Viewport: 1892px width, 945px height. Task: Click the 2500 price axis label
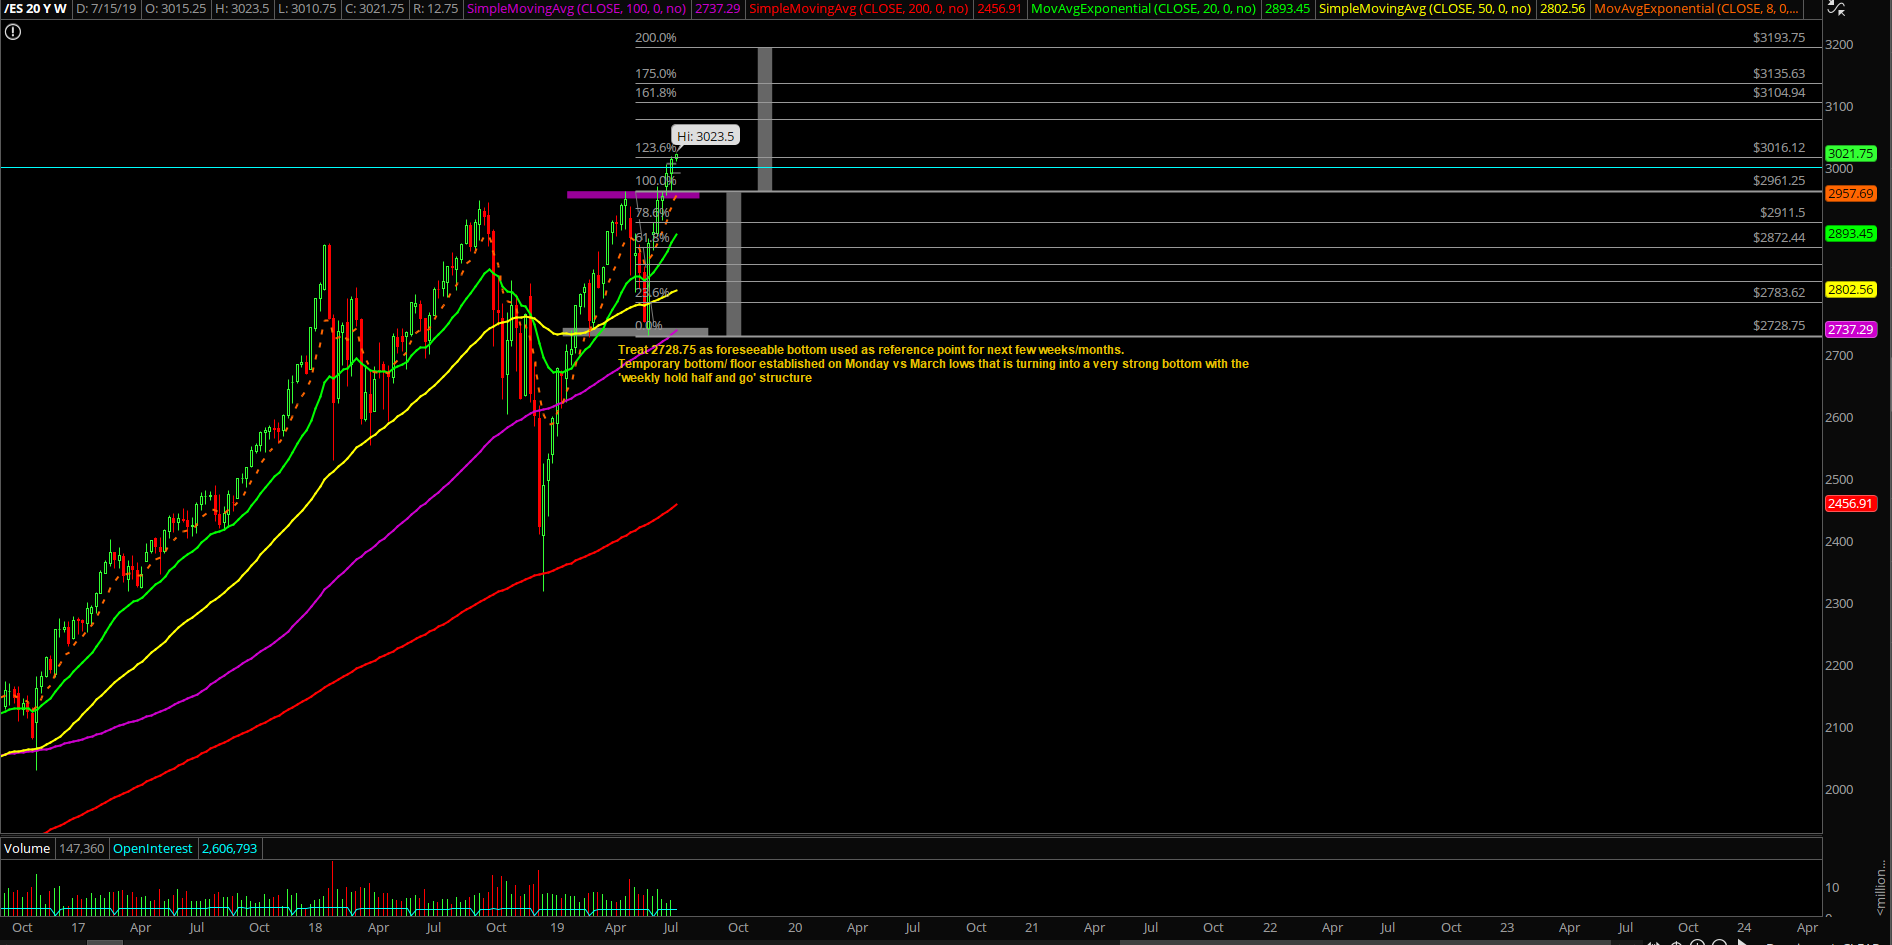(1839, 480)
